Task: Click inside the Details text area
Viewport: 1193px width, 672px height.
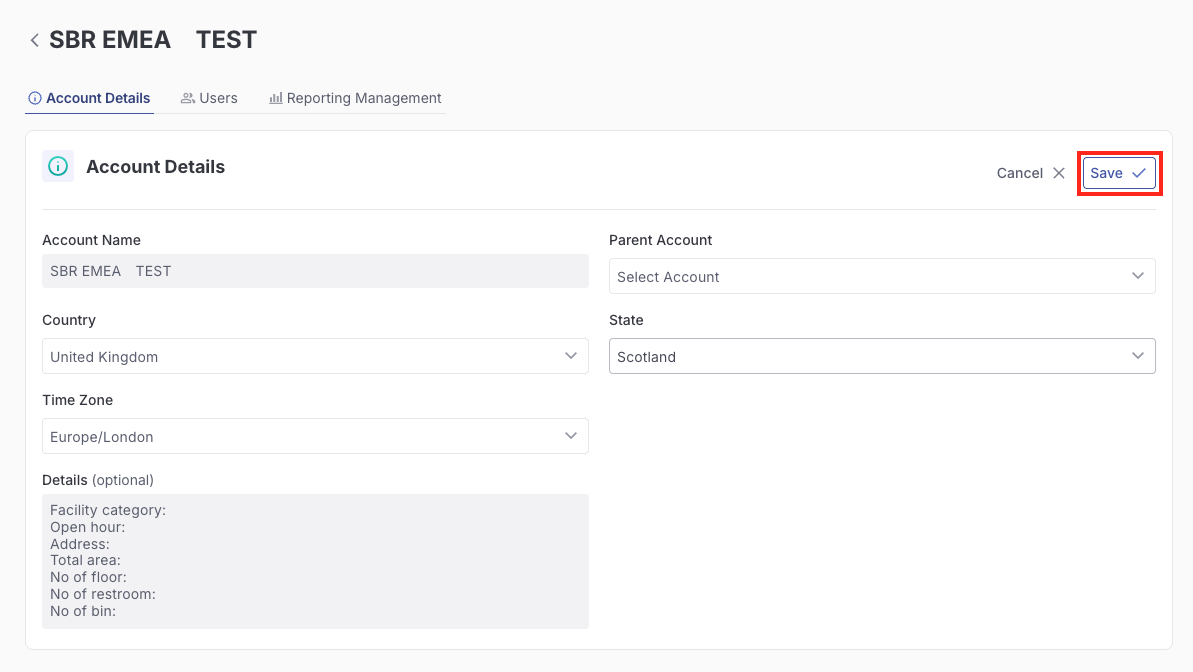Action: pyautogui.click(x=315, y=561)
